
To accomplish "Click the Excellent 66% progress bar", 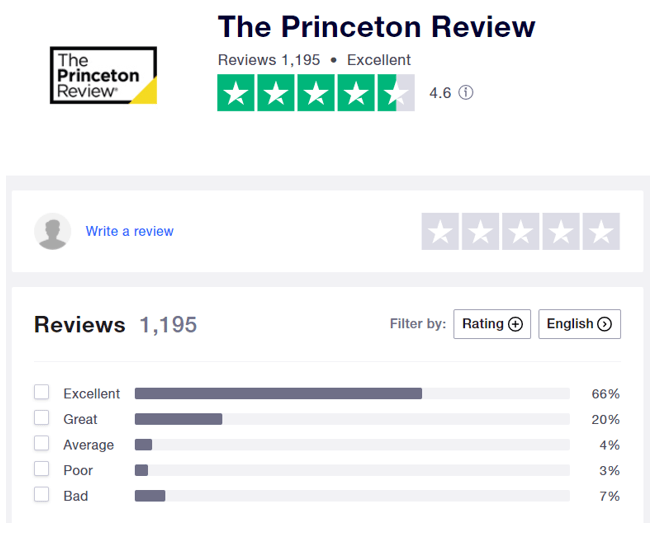I will (x=352, y=394).
